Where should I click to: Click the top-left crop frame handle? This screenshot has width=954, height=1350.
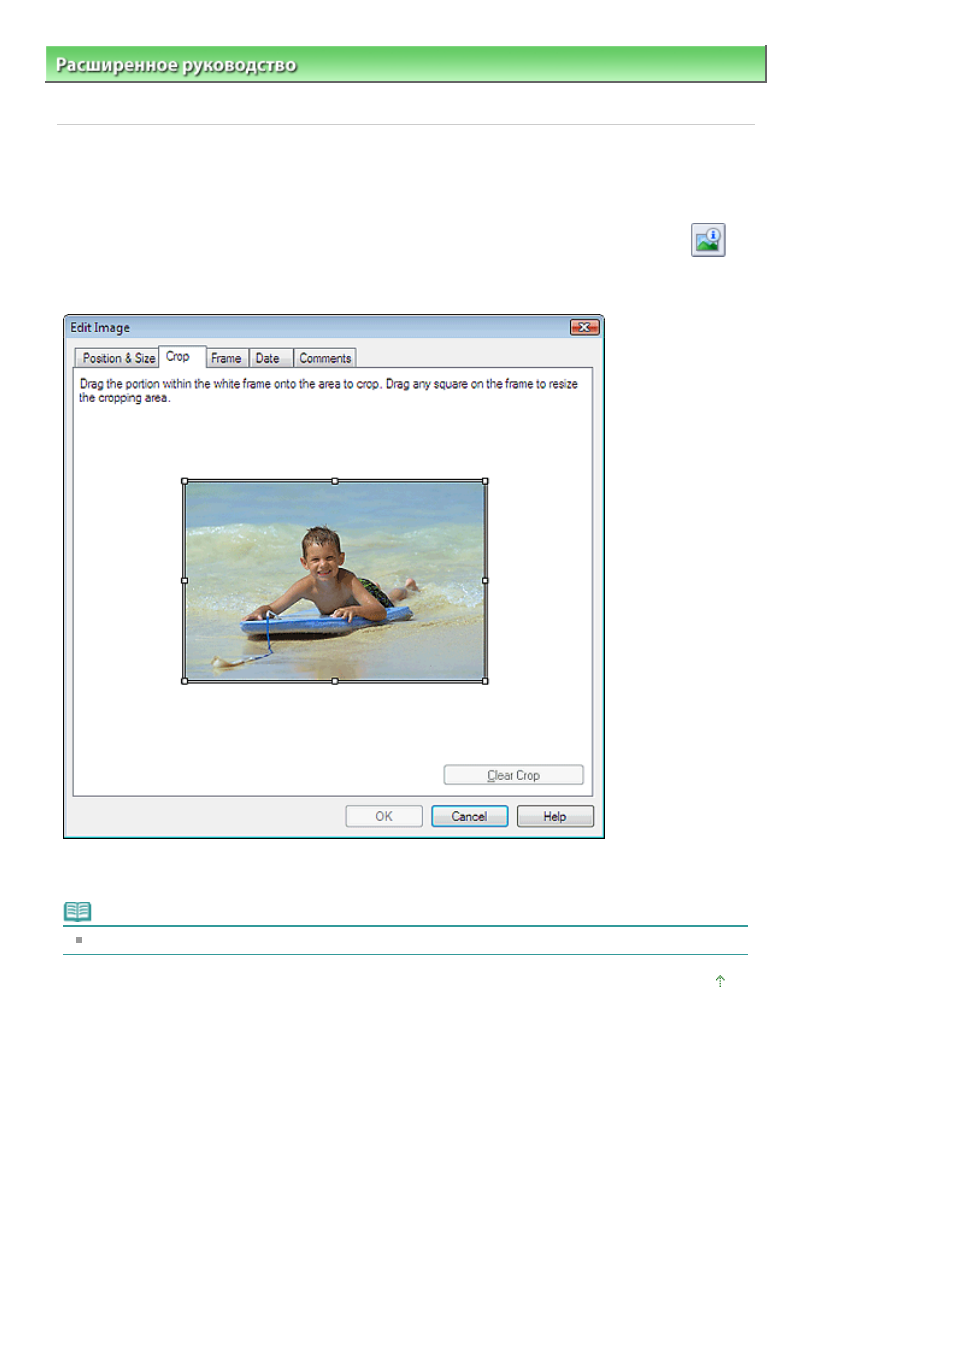pos(184,481)
